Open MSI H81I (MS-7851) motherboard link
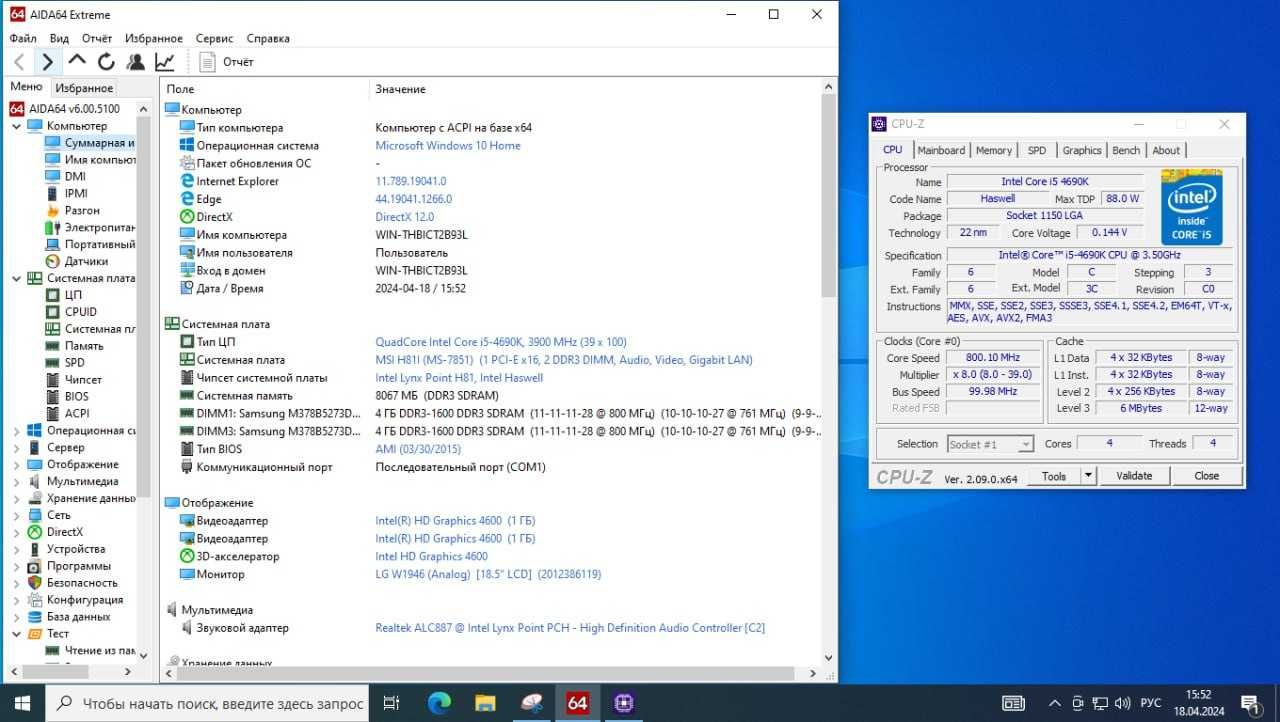The image size is (1280, 722). (x=564, y=360)
